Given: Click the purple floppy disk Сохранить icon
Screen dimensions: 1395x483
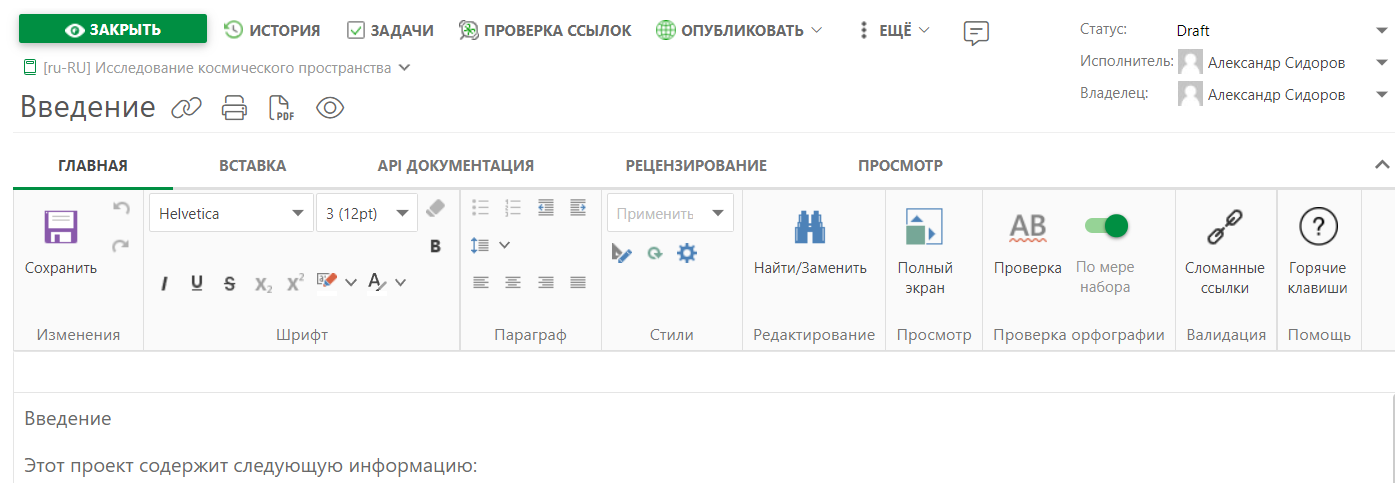Looking at the screenshot, I should tap(60, 227).
